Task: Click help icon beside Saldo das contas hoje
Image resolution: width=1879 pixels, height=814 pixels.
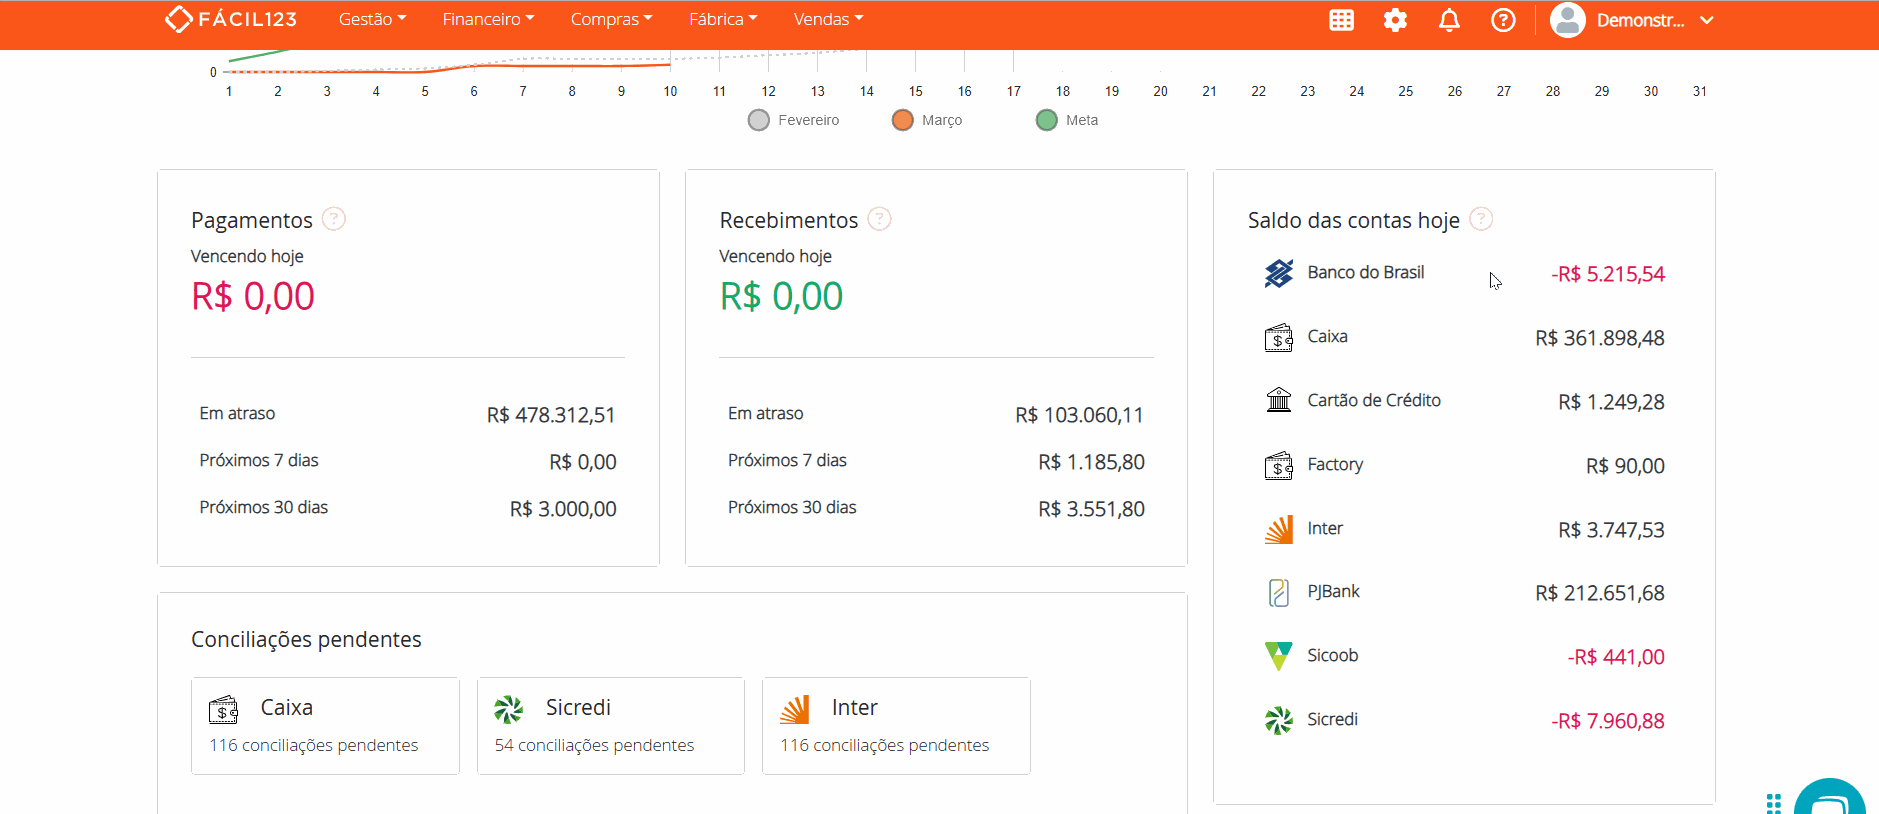Action: (x=1481, y=219)
